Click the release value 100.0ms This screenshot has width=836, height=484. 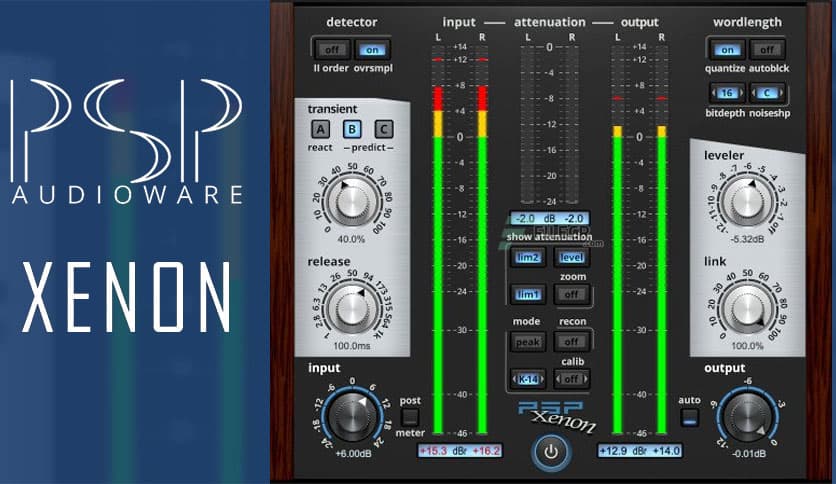(x=352, y=346)
